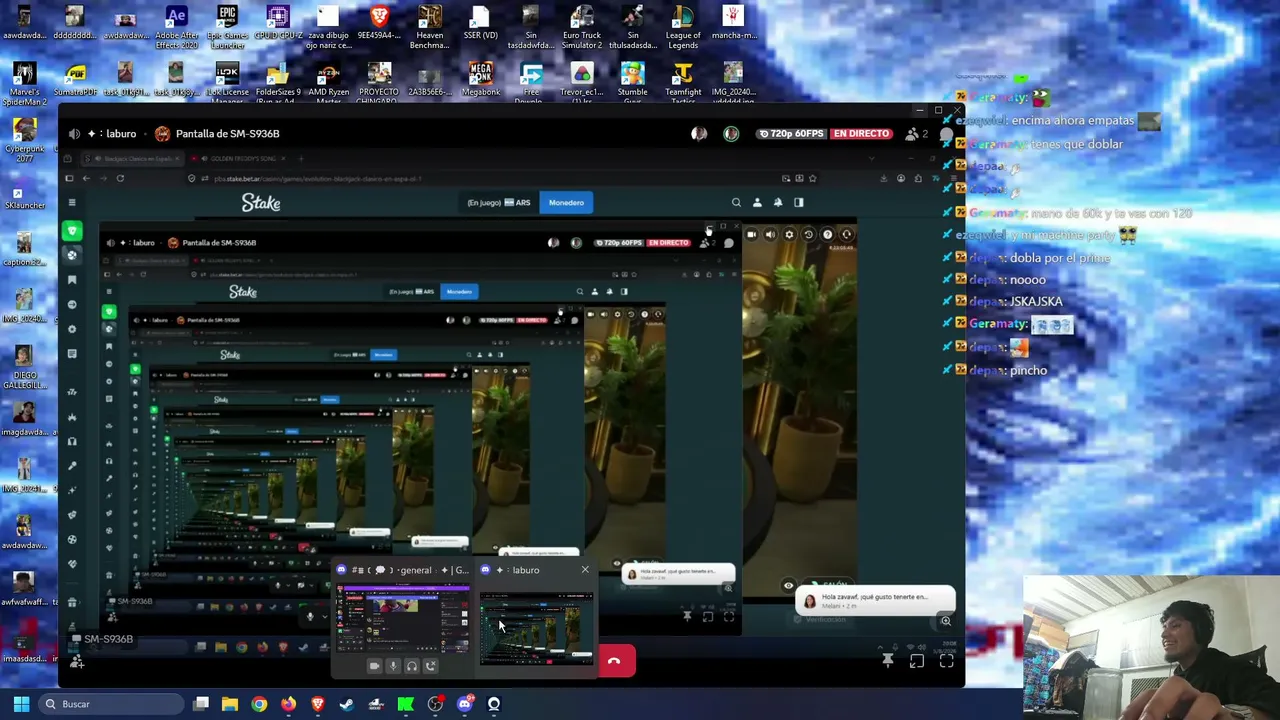Hang up with the red disconnect button

[615, 661]
